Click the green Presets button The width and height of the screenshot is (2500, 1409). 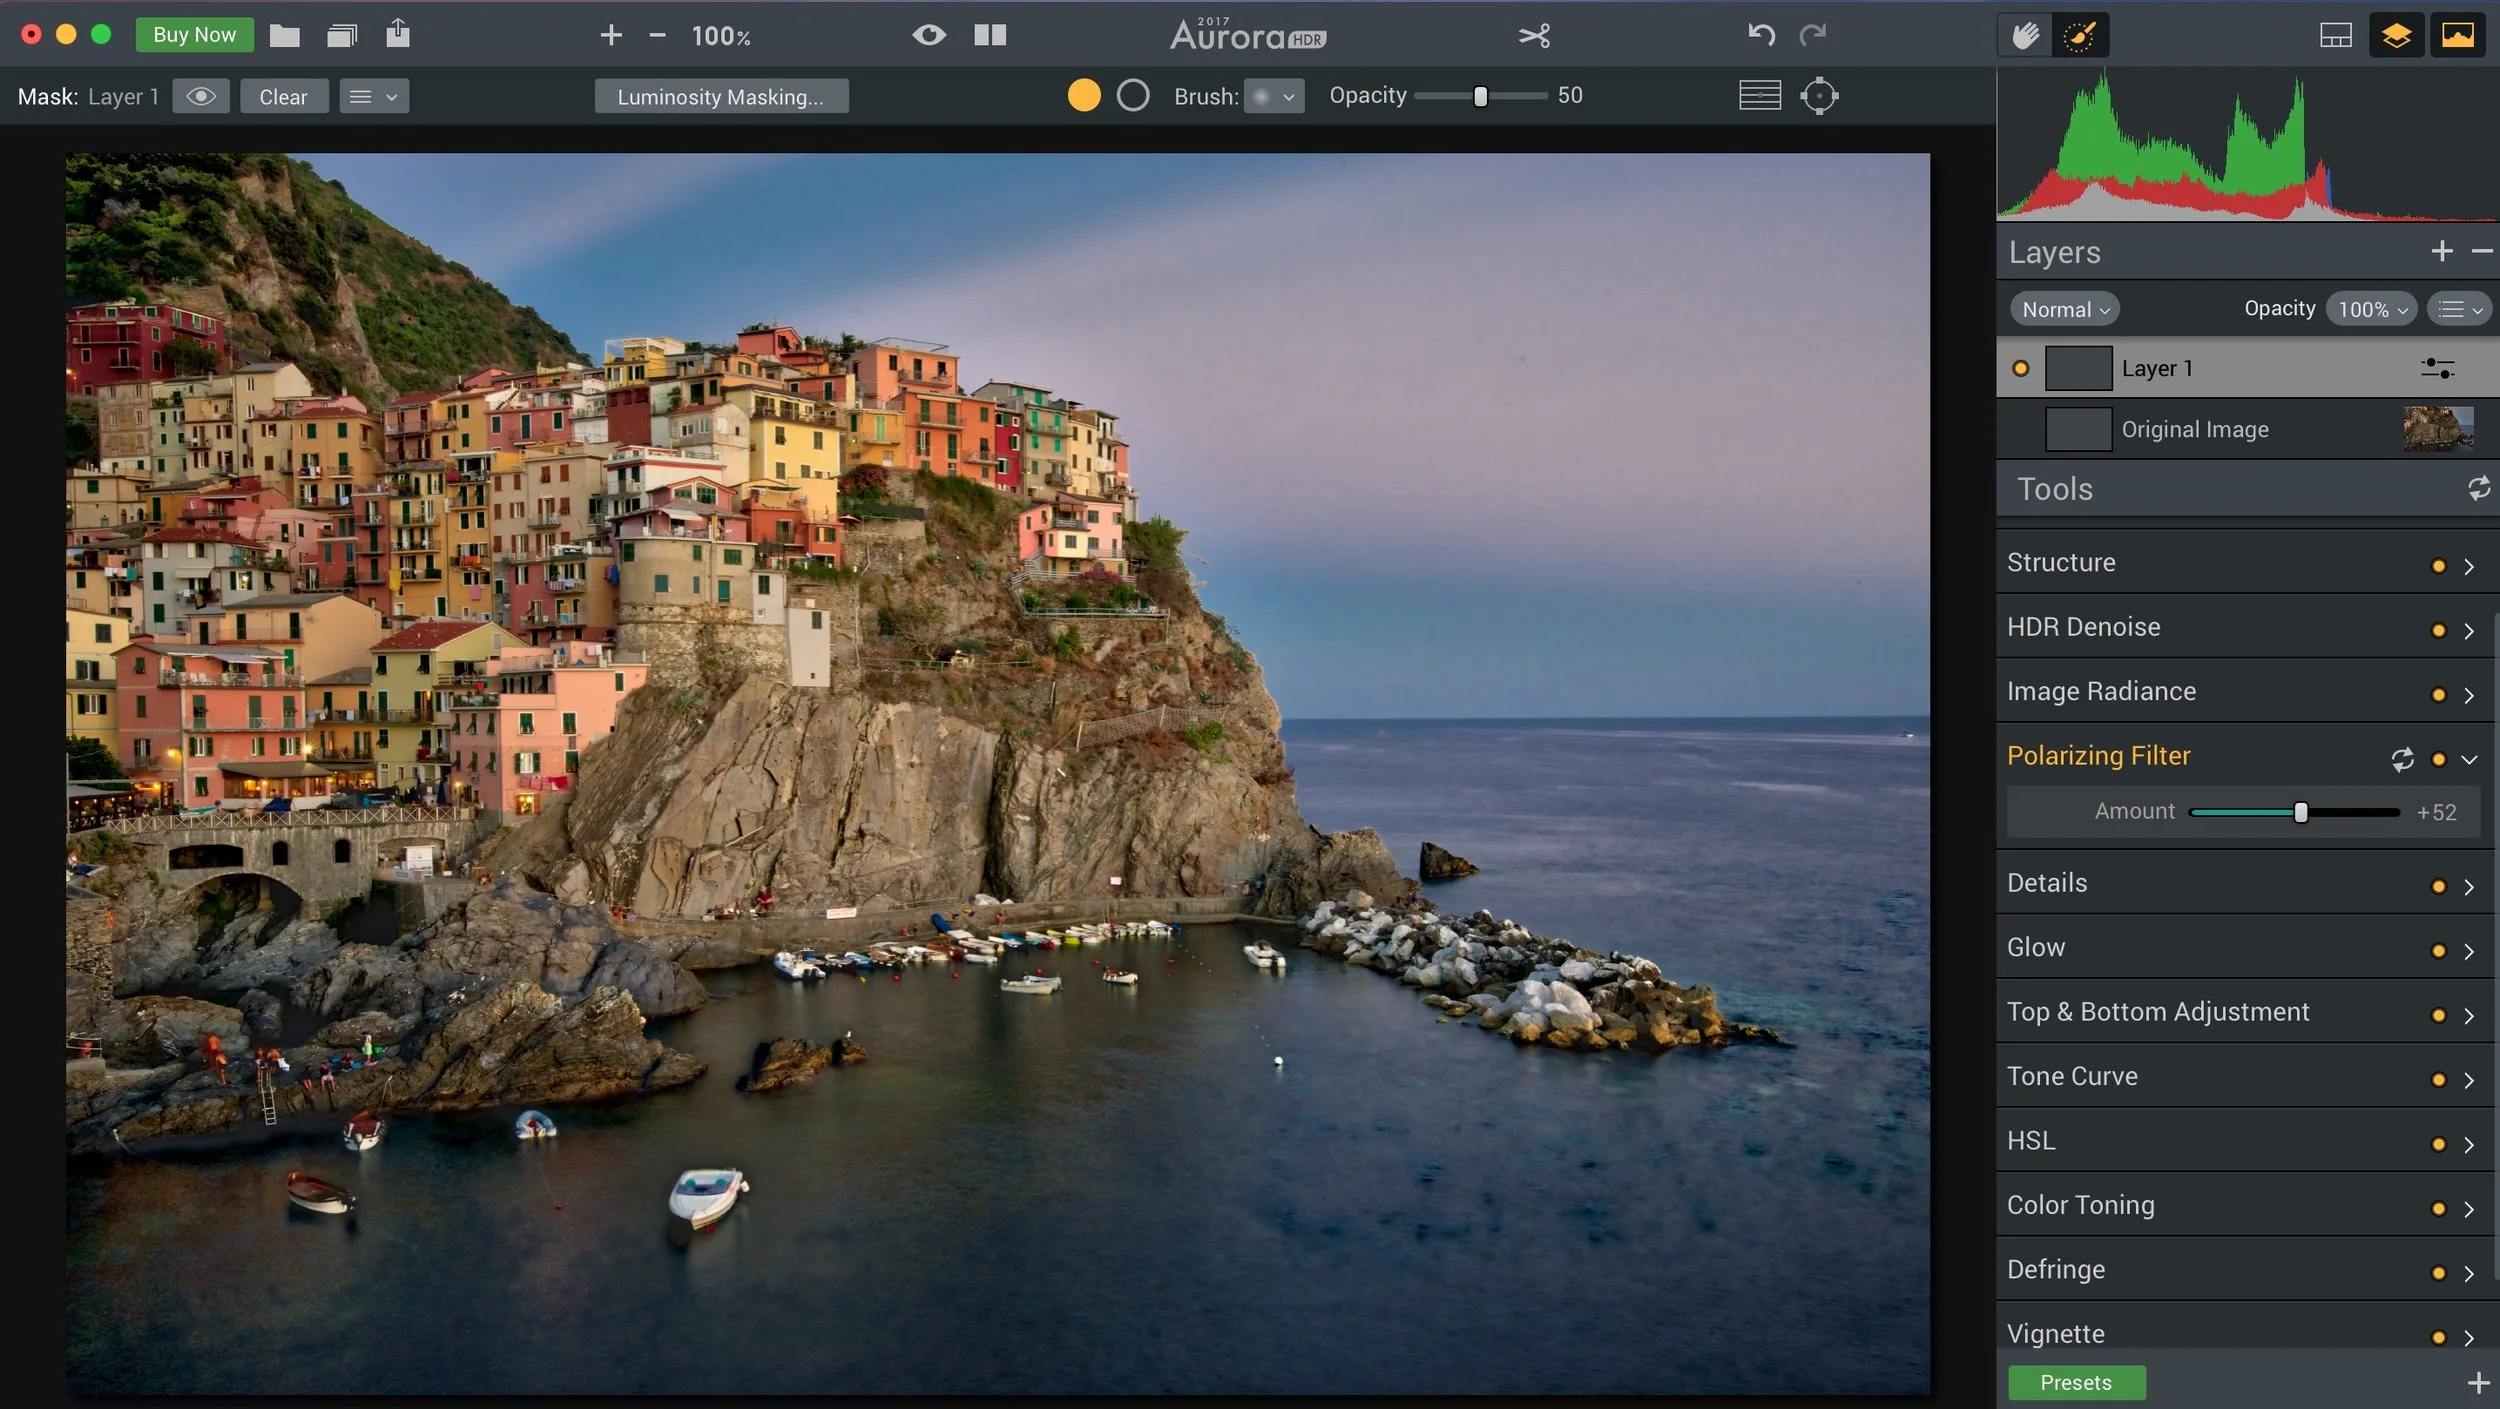[x=2076, y=1383]
